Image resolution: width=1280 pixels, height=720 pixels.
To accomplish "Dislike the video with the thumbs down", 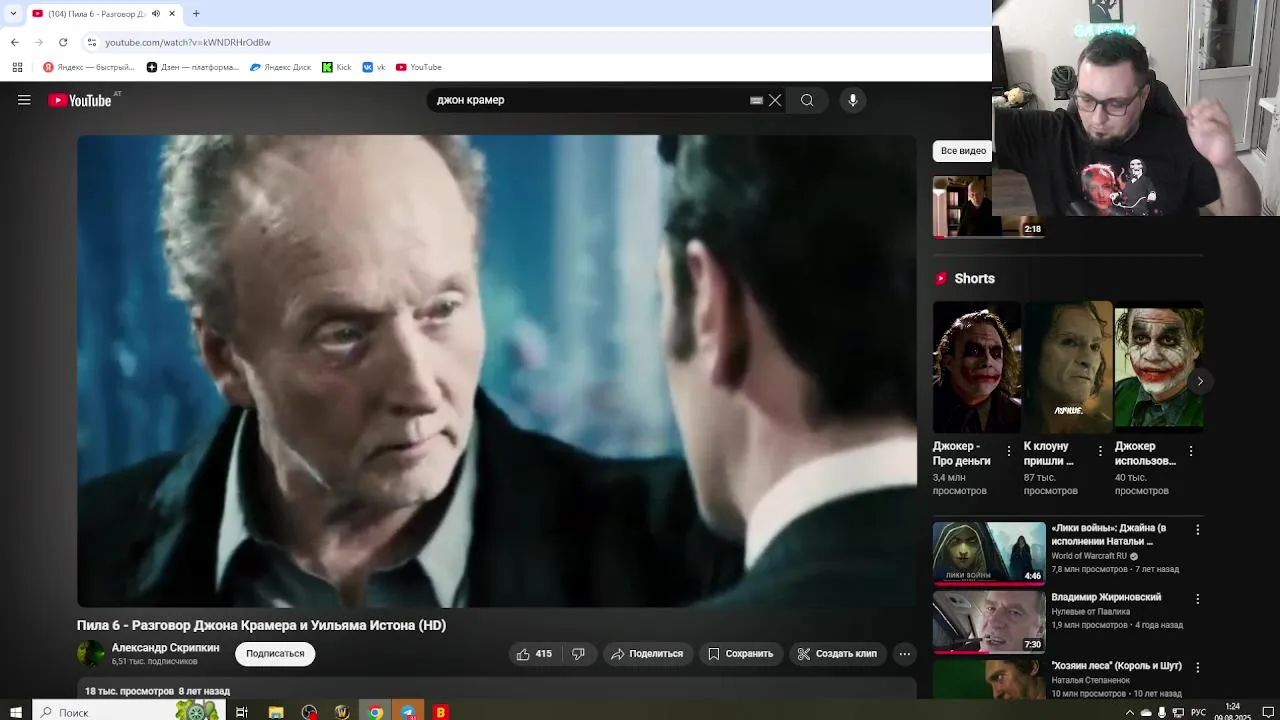I will click(x=578, y=654).
